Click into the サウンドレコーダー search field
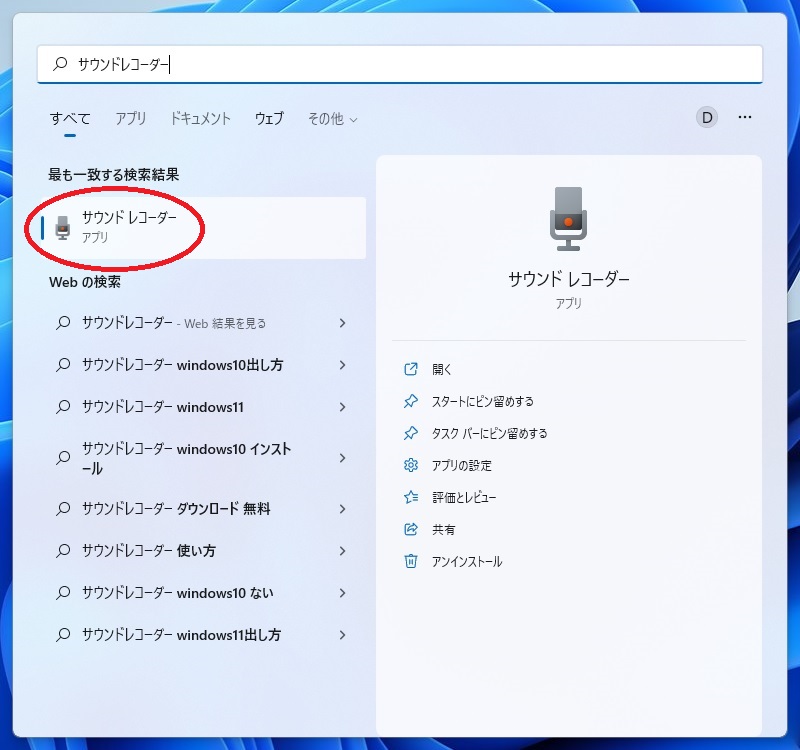800x750 pixels. 399,64
